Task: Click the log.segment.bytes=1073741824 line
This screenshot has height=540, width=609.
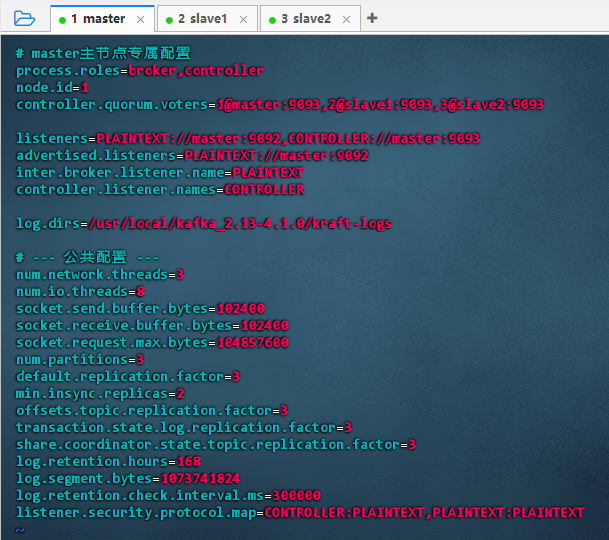Action: 128,479
